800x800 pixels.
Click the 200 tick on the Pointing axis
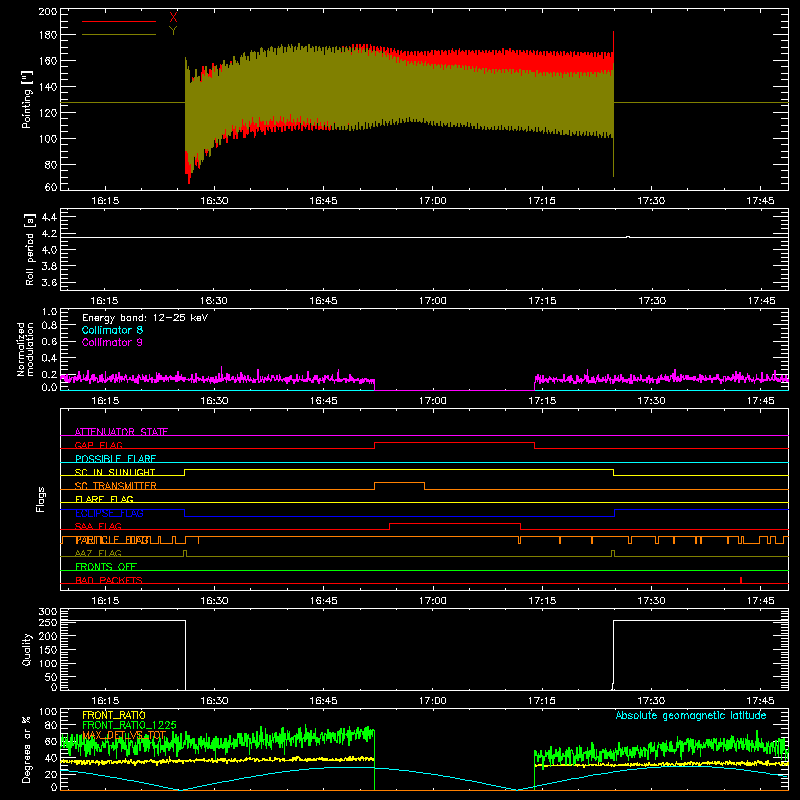tap(48, 11)
